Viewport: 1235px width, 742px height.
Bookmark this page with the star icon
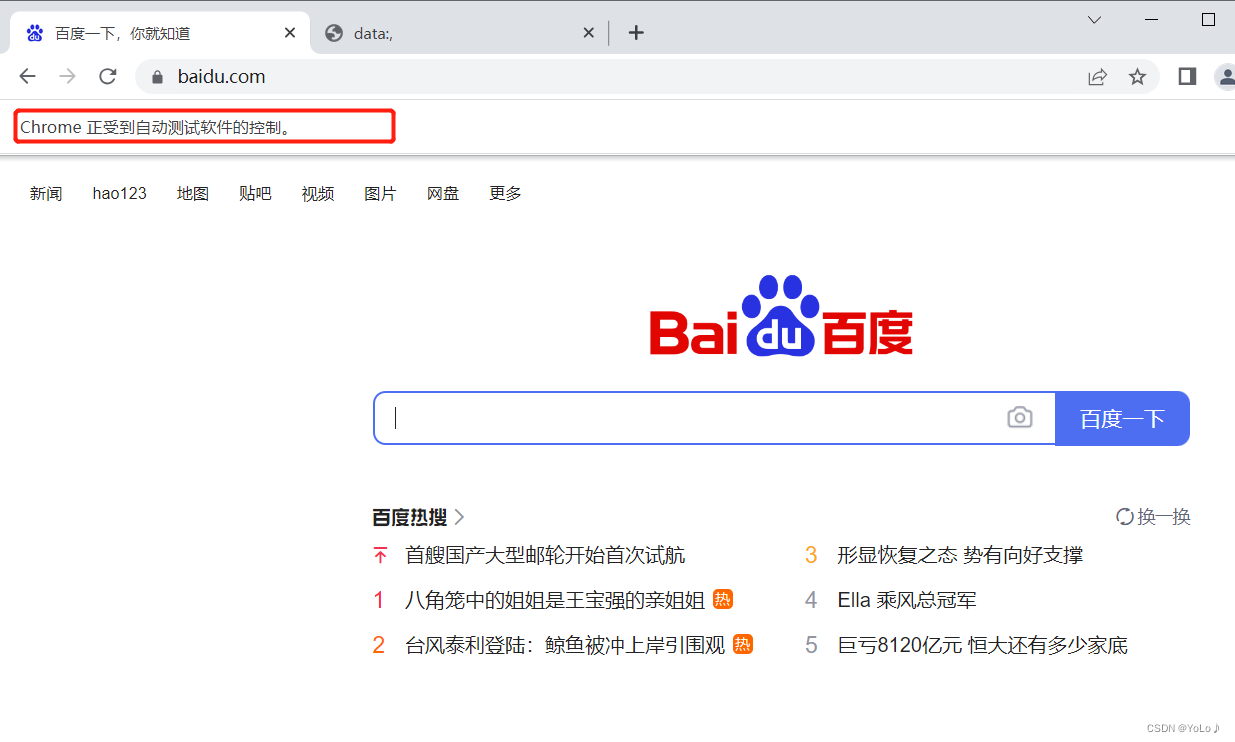click(x=1137, y=77)
